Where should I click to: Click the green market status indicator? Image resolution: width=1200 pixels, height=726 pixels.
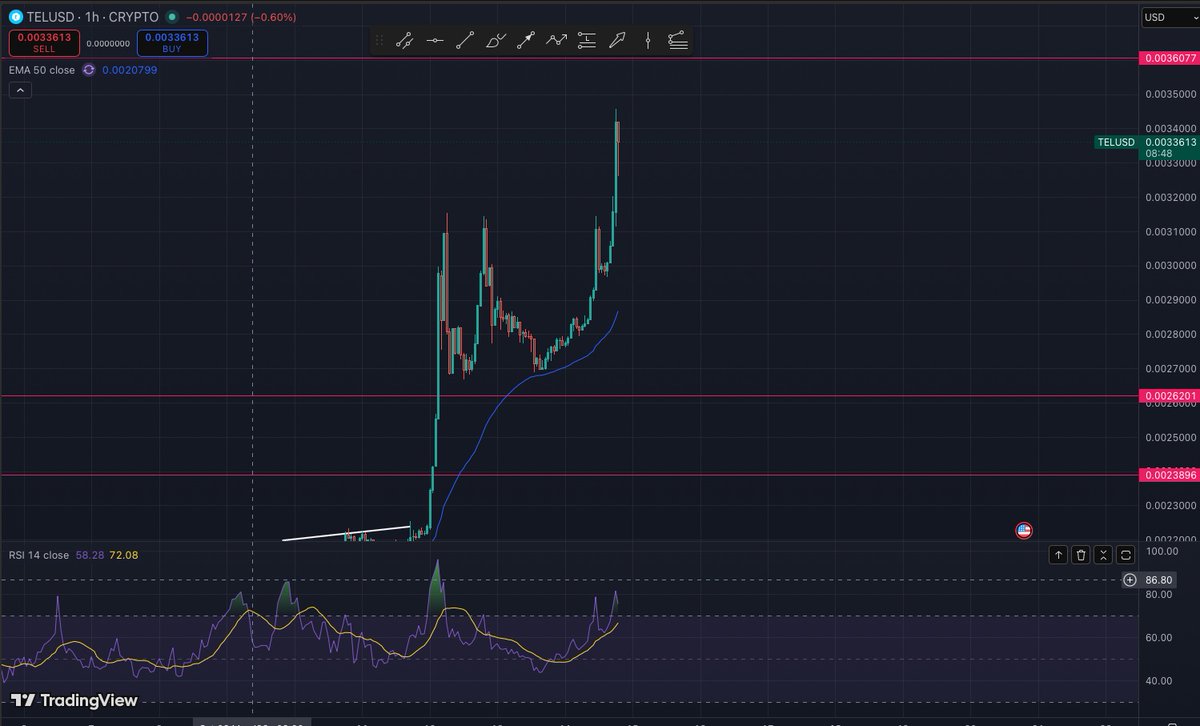click(x=173, y=17)
